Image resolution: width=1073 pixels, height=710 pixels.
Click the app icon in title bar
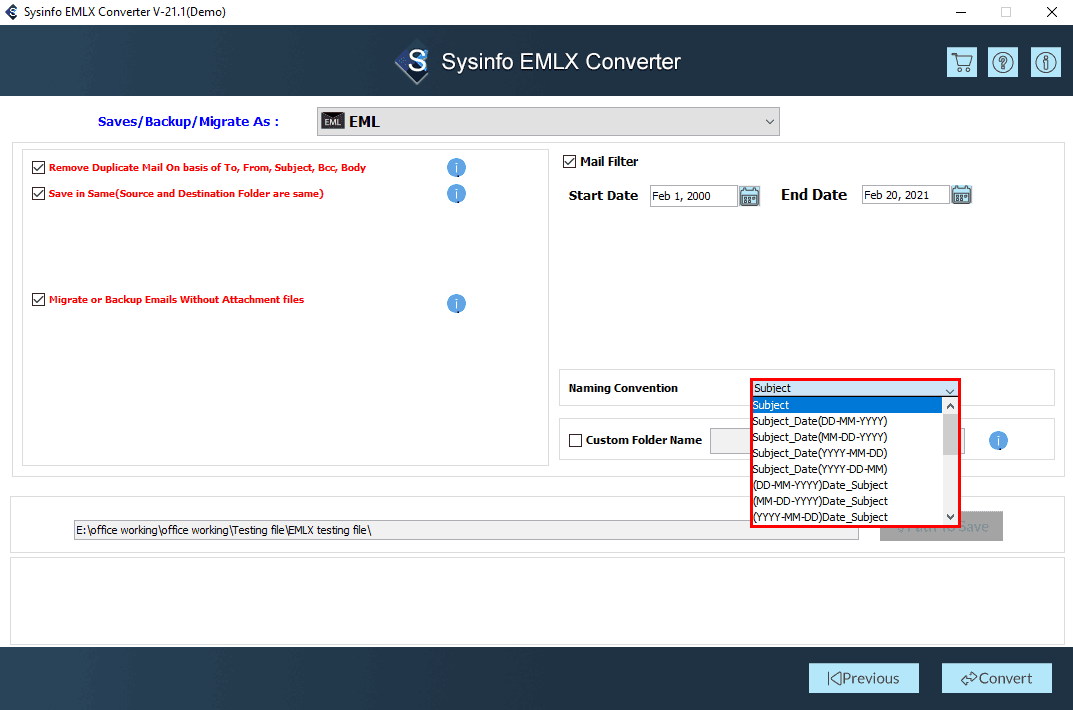pyautogui.click(x=11, y=12)
